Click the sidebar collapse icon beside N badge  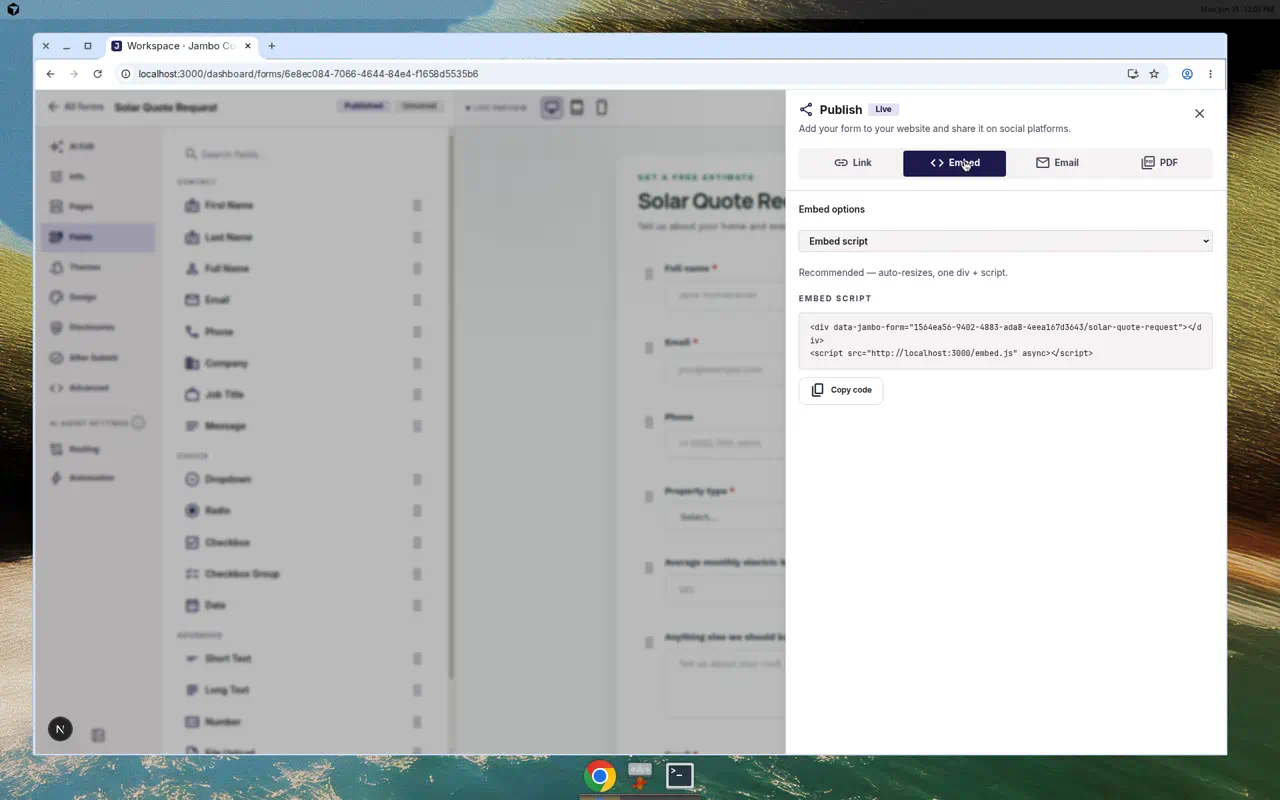point(98,735)
